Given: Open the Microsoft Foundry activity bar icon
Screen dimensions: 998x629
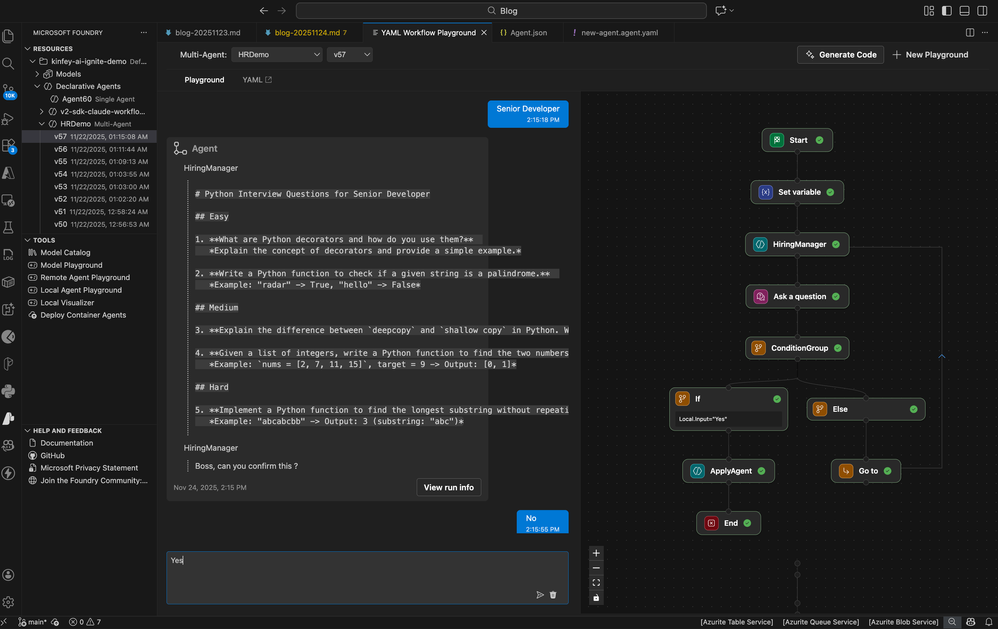Looking at the screenshot, I should pos(8,418).
